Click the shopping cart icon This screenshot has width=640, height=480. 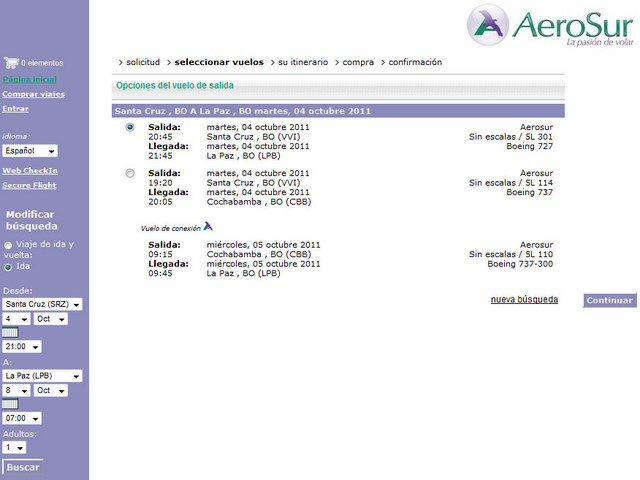tap(11, 63)
